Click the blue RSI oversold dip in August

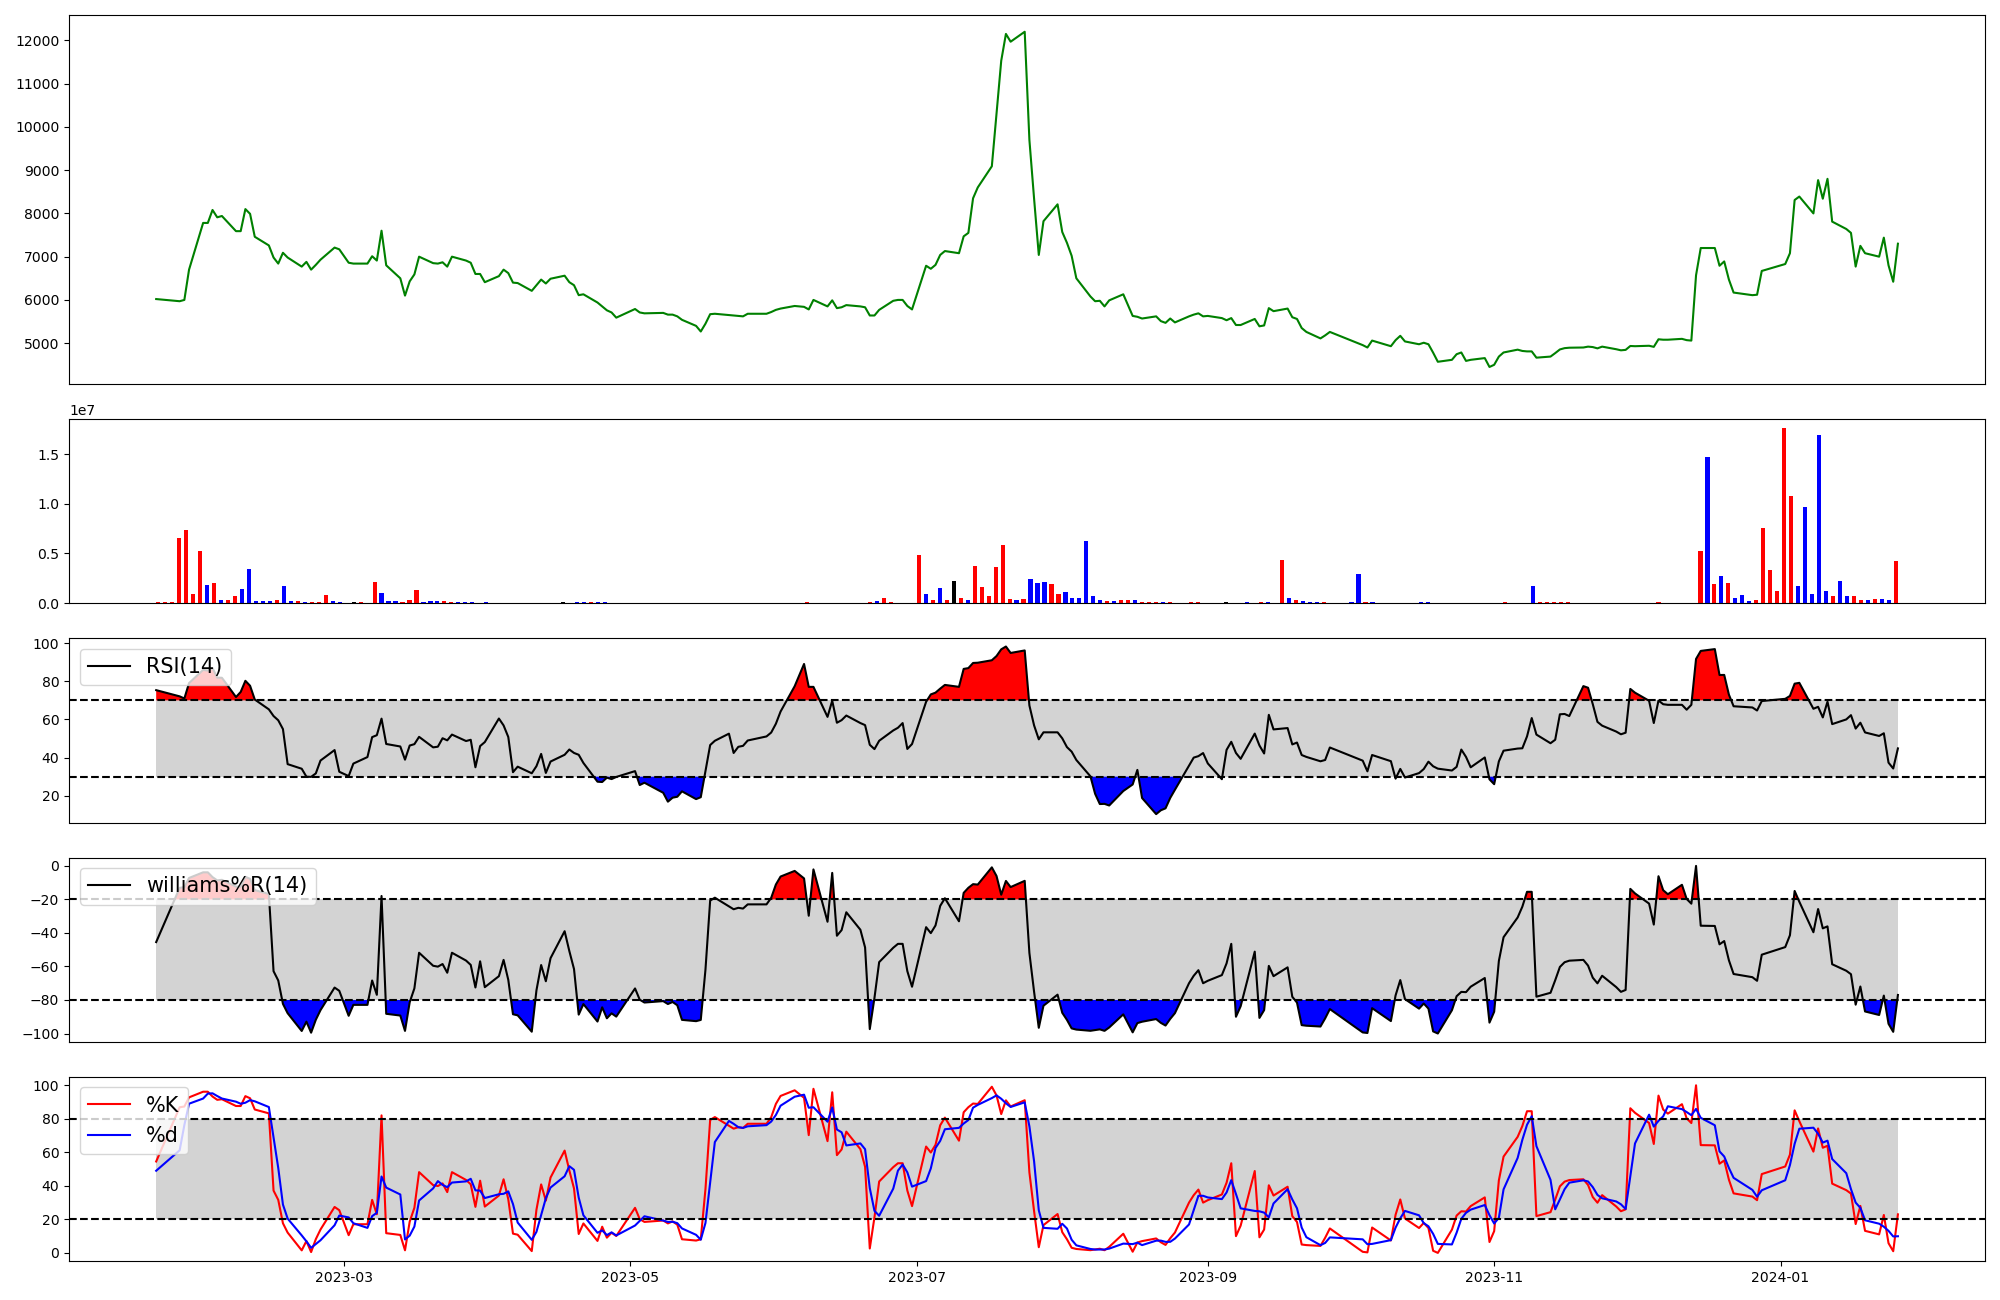[1157, 792]
